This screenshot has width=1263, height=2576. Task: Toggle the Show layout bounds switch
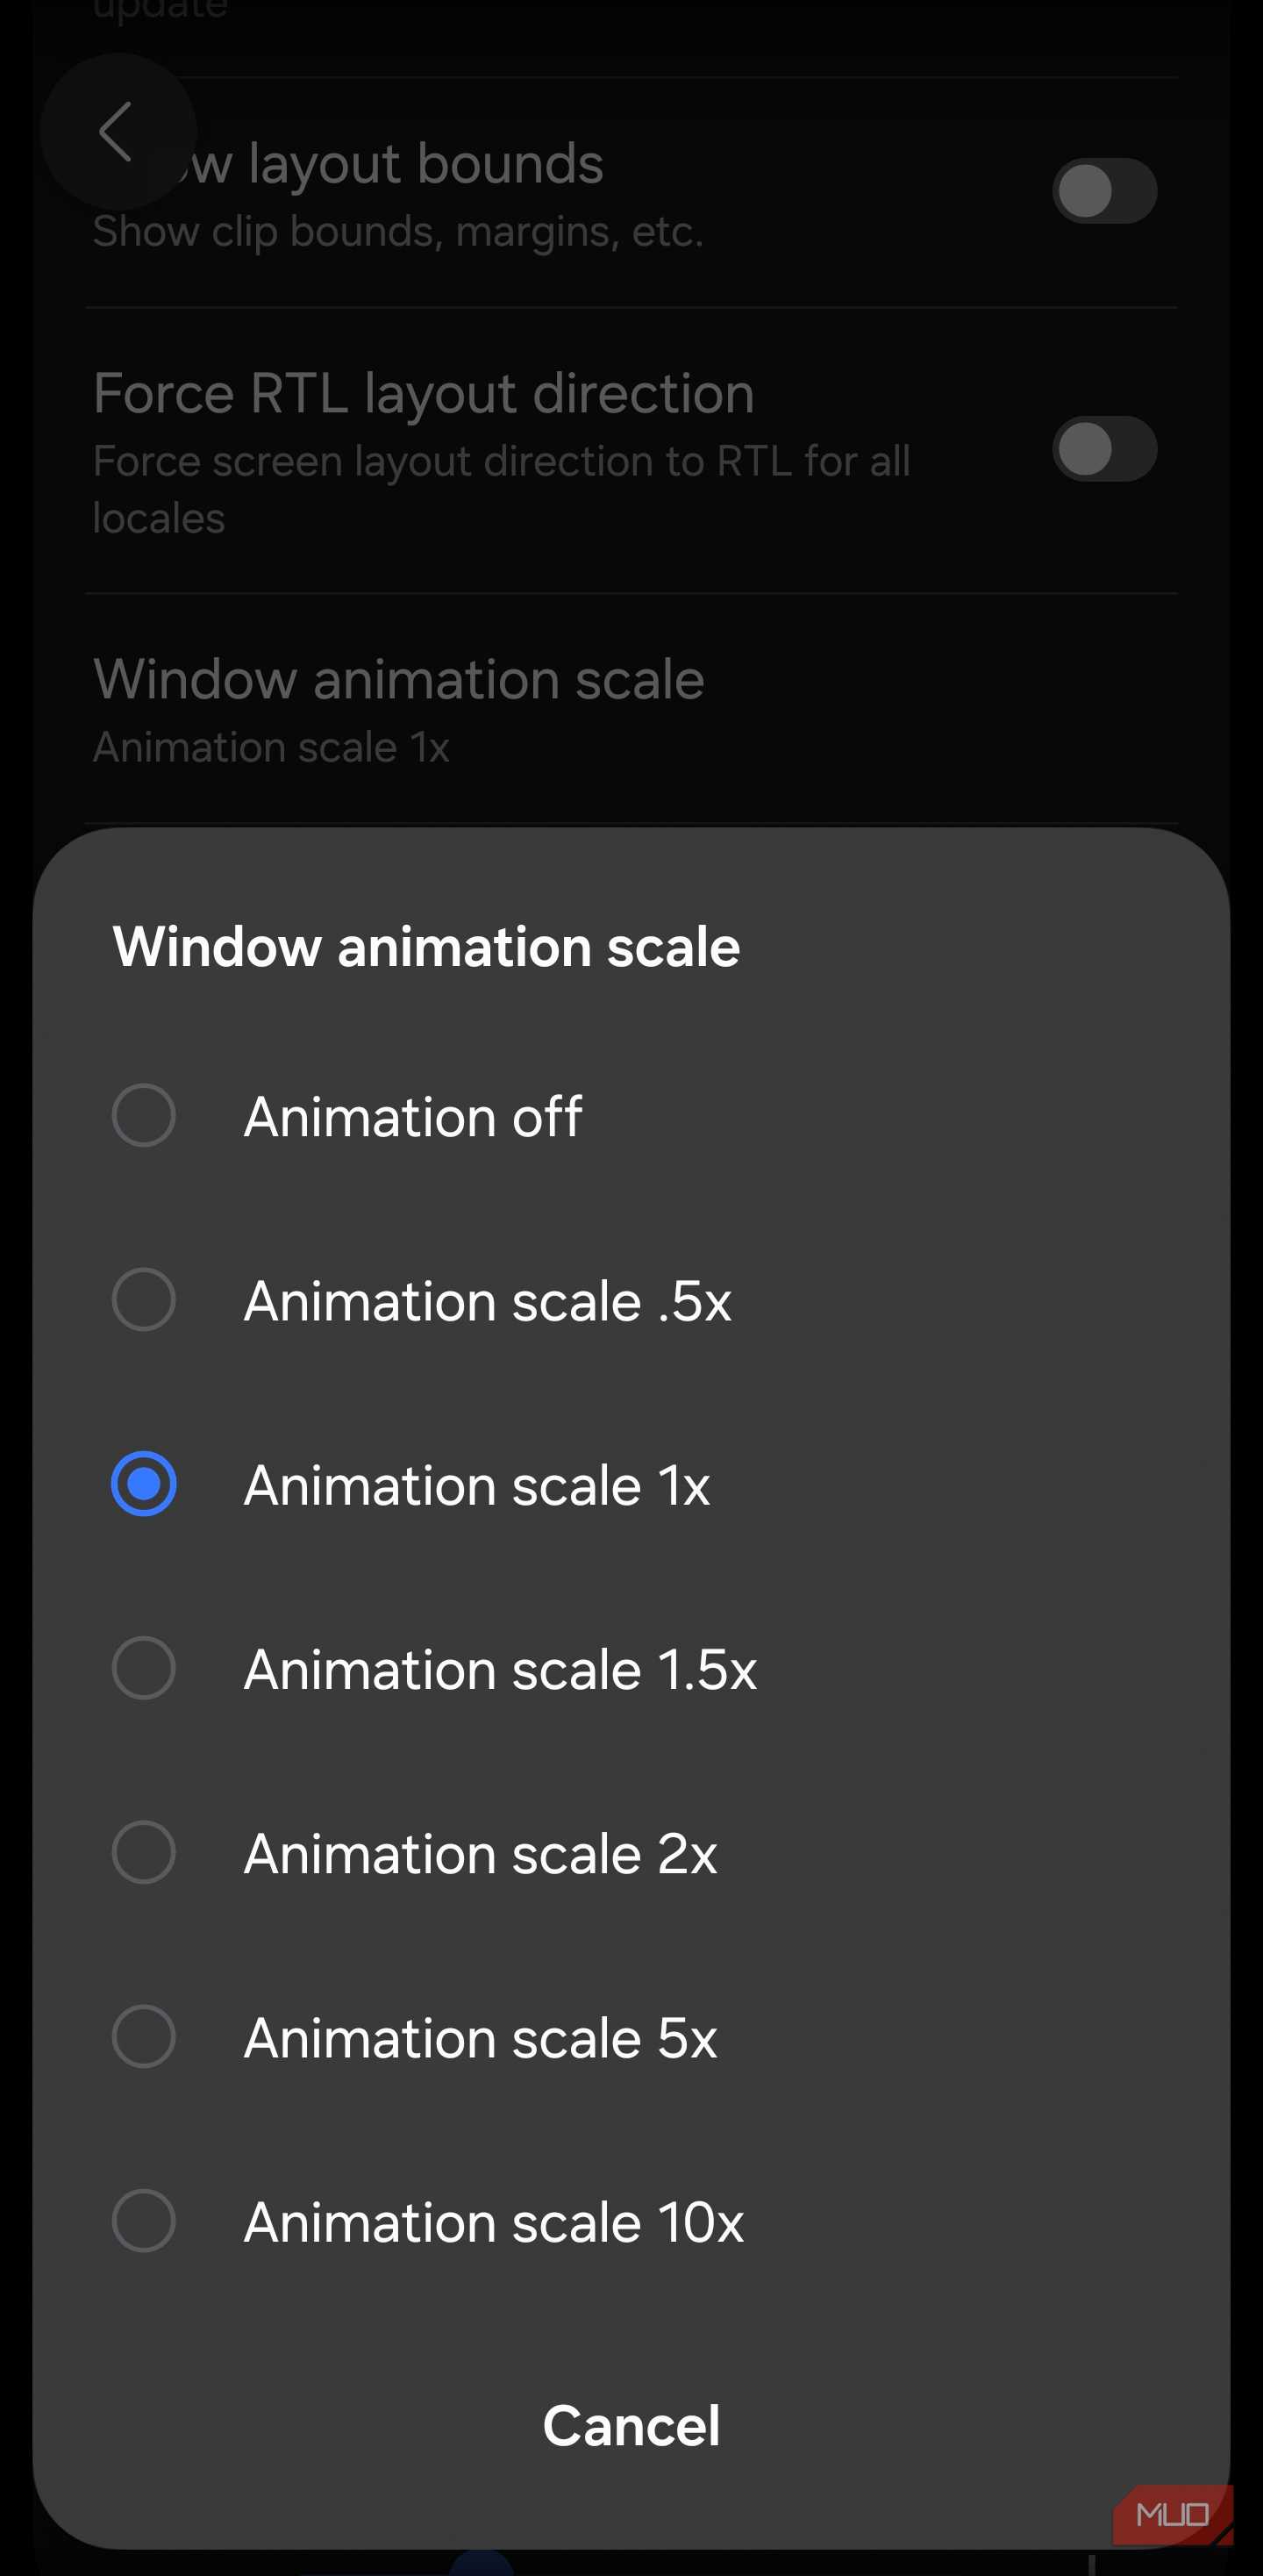pos(1103,191)
